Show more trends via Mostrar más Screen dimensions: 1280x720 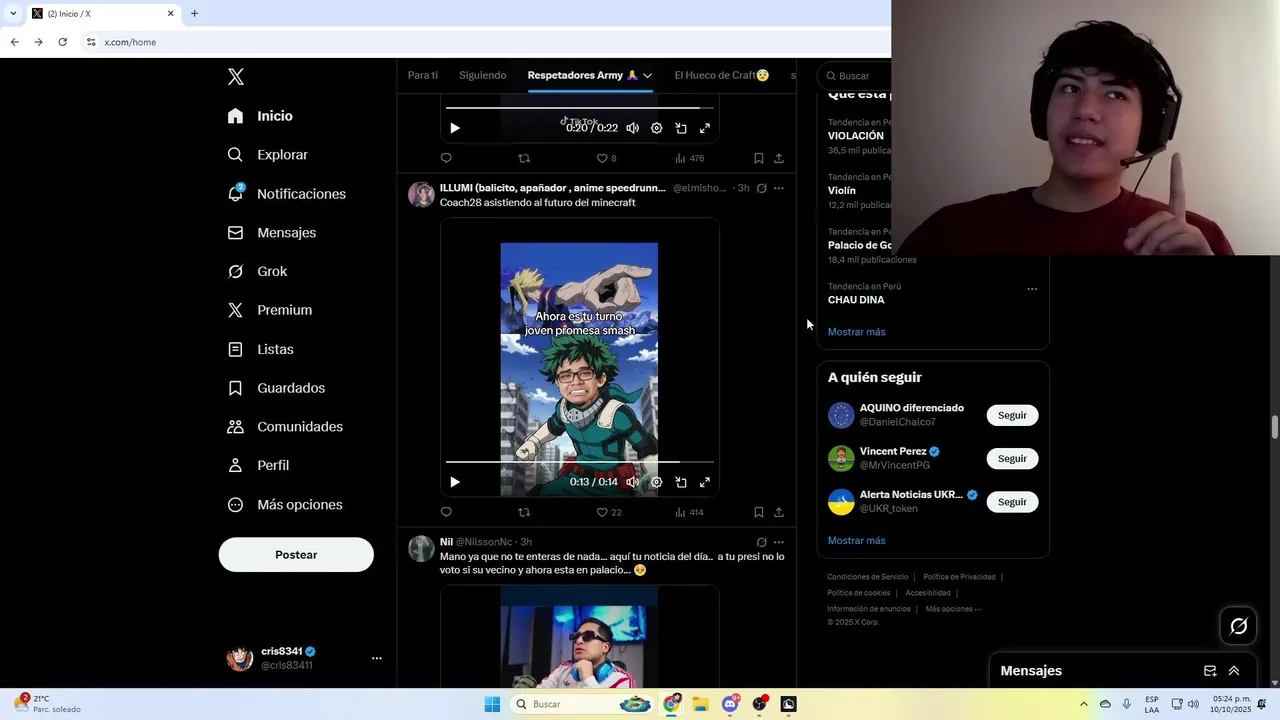click(856, 332)
